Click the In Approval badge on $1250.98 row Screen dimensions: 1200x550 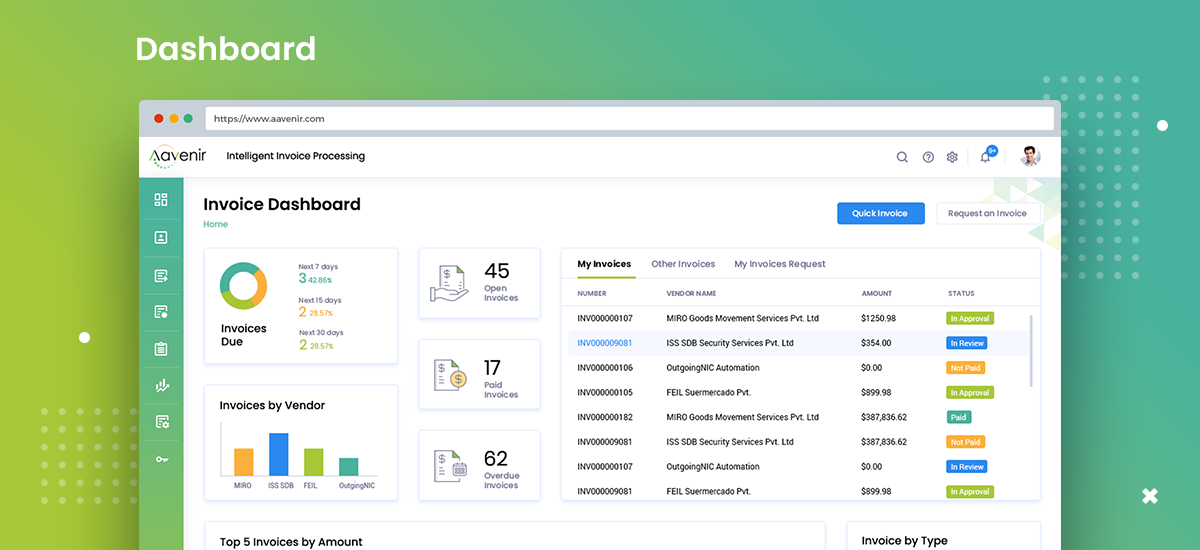(970, 318)
